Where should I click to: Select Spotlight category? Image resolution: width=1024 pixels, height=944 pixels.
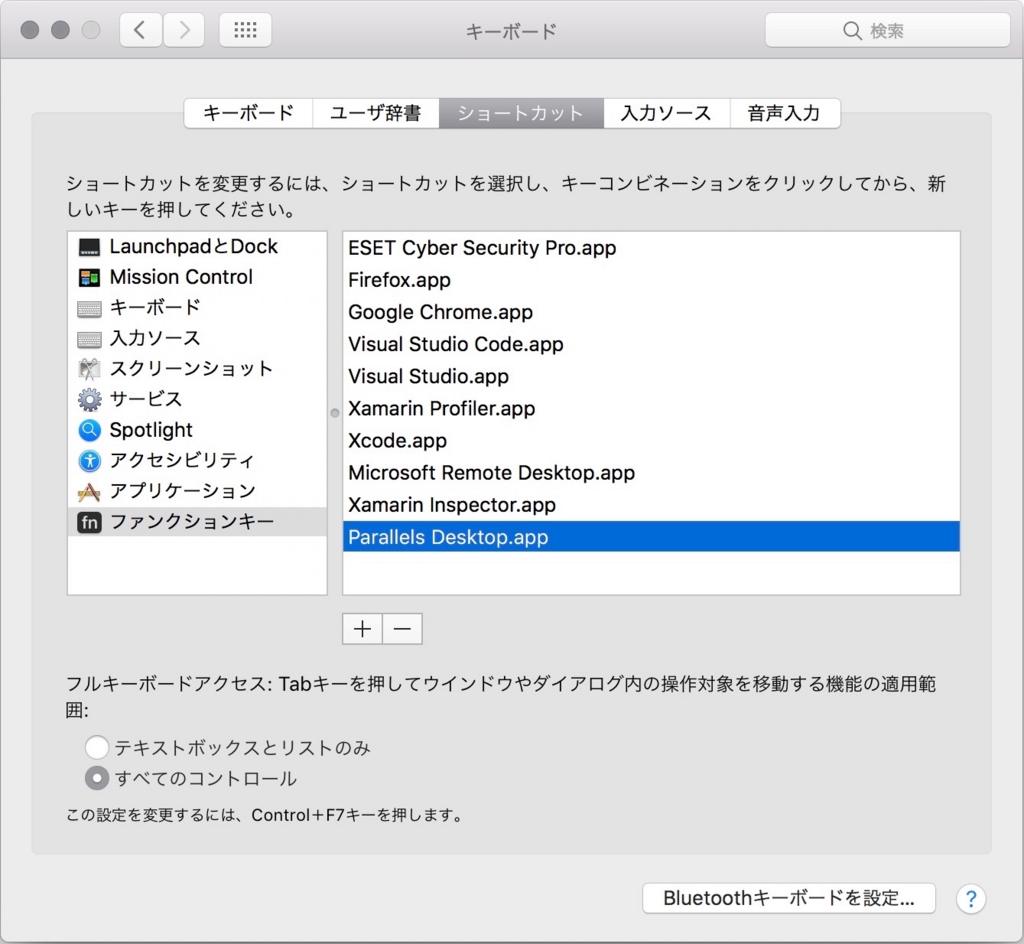pyautogui.click(x=197, y=430)
